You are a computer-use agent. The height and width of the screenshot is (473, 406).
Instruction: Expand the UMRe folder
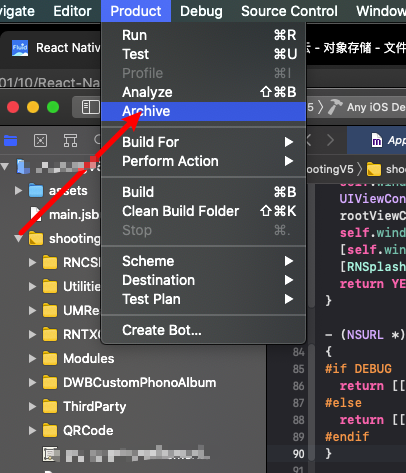[x=32, y=310]
